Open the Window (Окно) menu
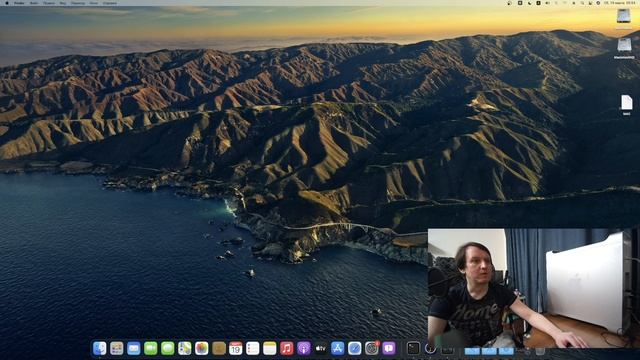This screenshot has width=640, height=360. click(x=93, y=3)
